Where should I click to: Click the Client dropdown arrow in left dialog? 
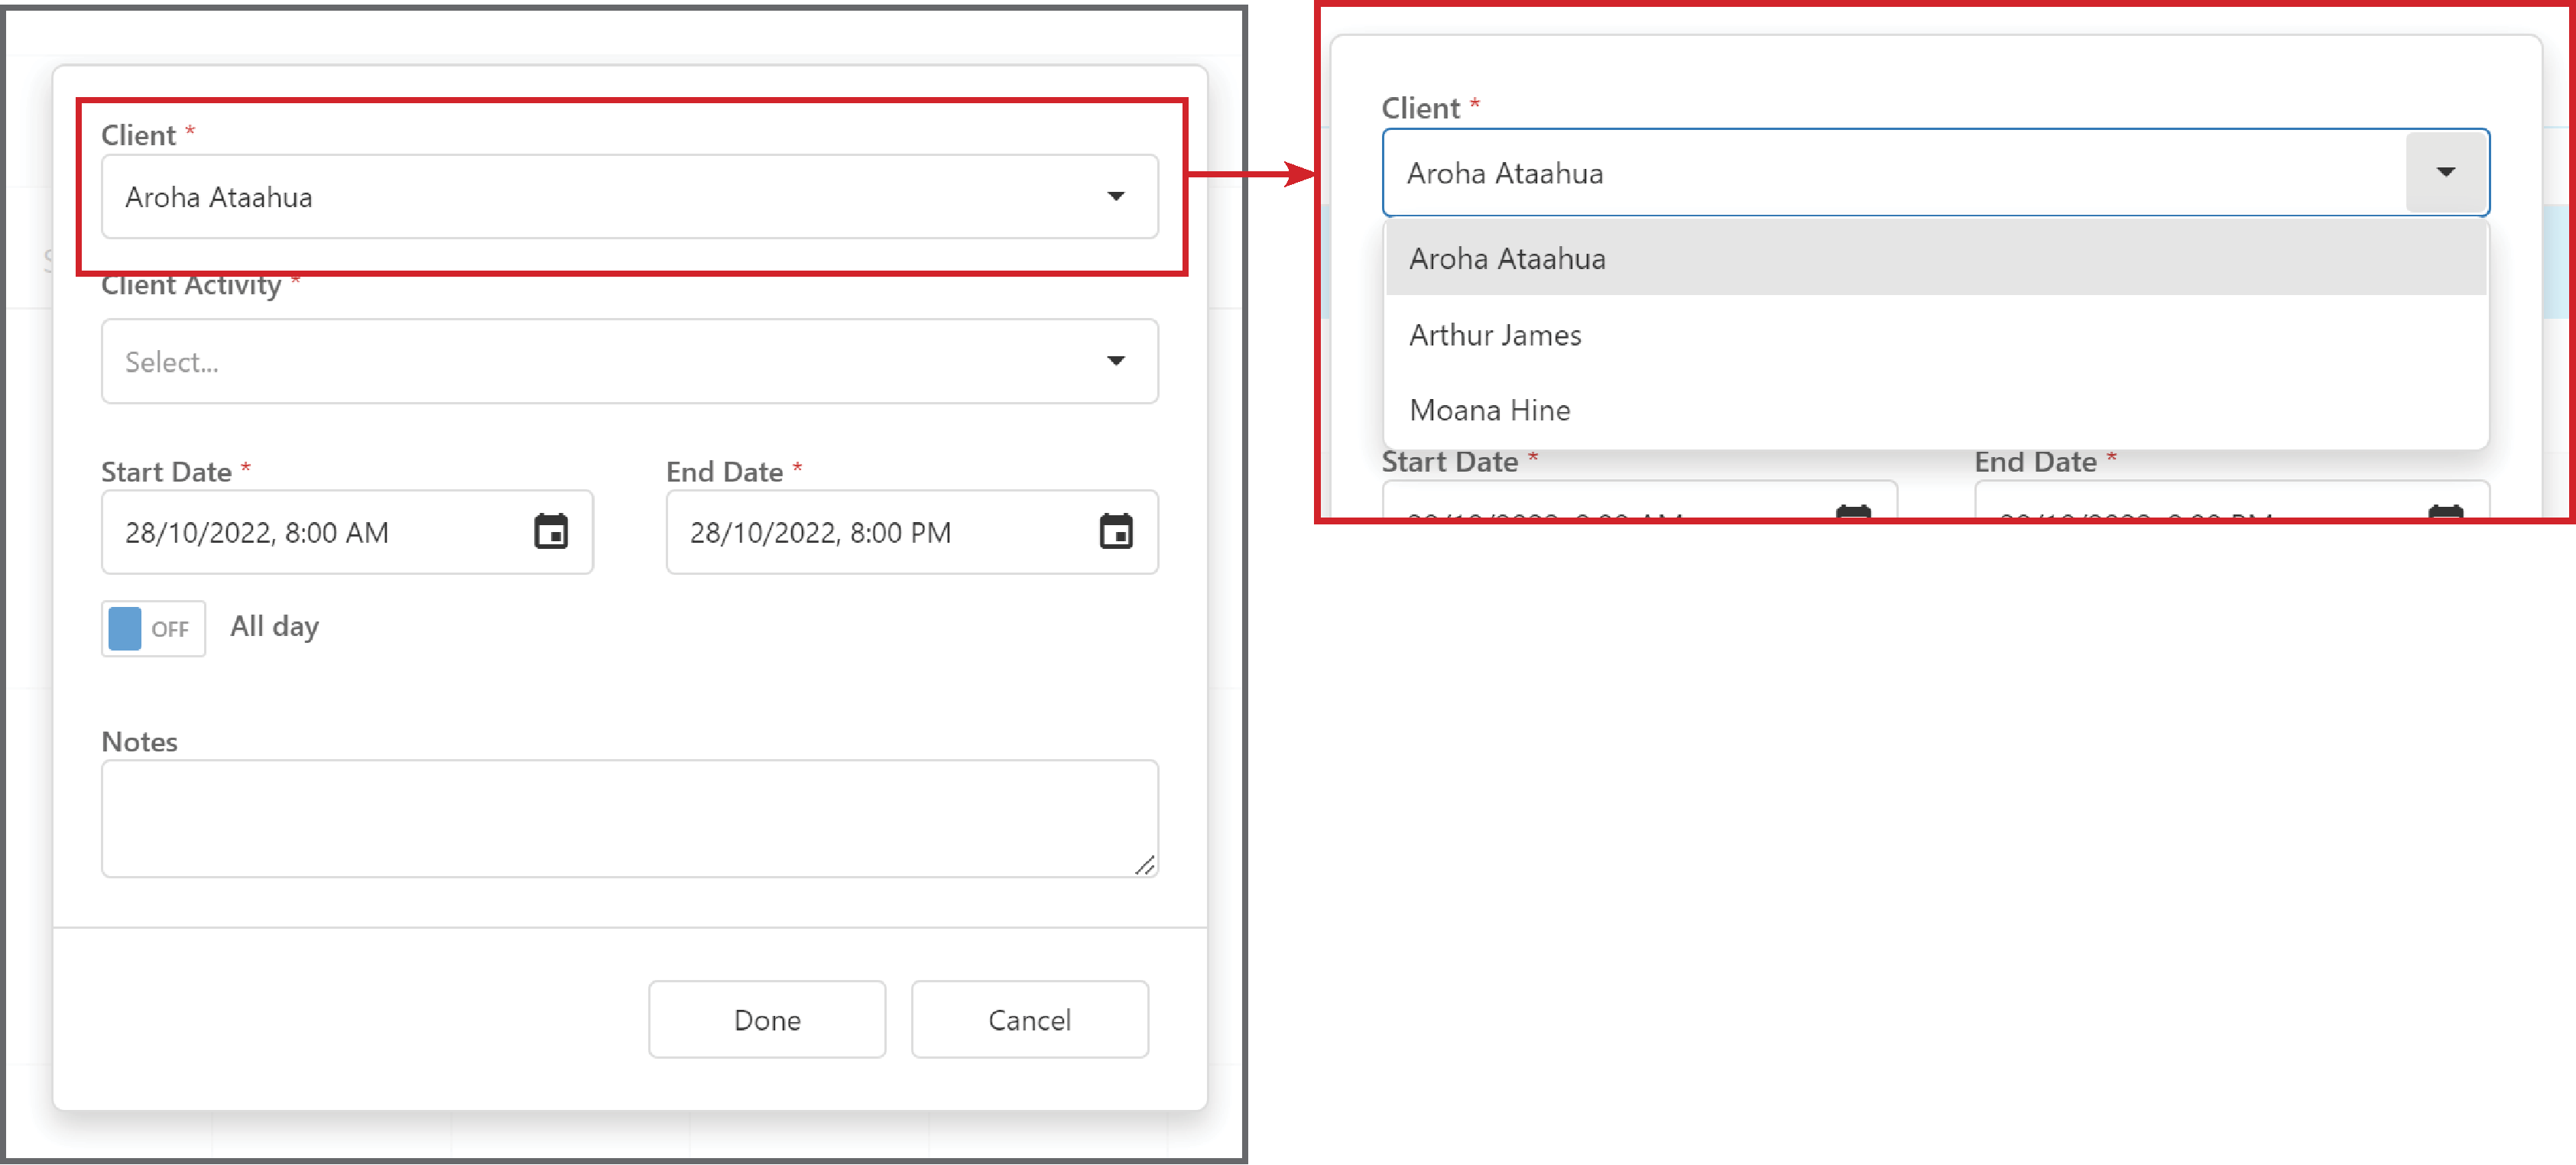point(1116,196)
